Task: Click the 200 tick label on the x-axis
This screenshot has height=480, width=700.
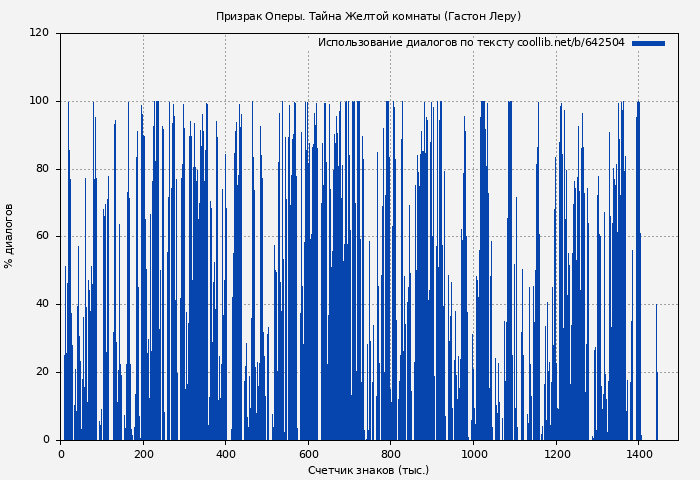Action: click(143, 454)
